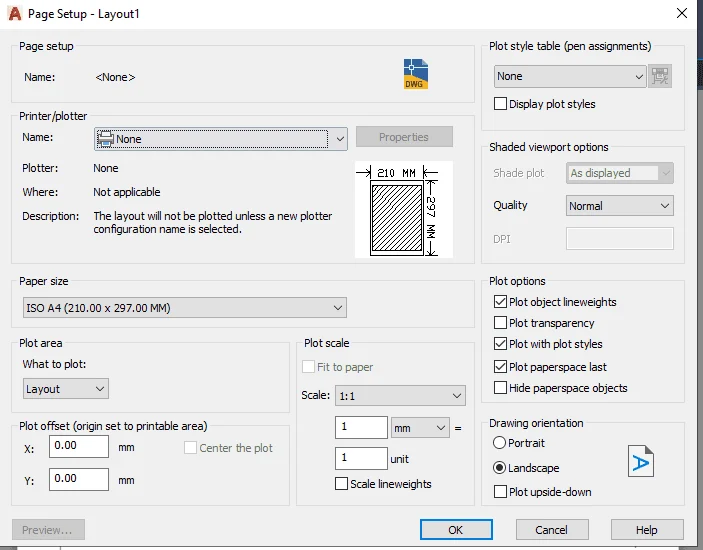
Task: Enable Hide paperspace objects
Action: click(x=500, y=388)
